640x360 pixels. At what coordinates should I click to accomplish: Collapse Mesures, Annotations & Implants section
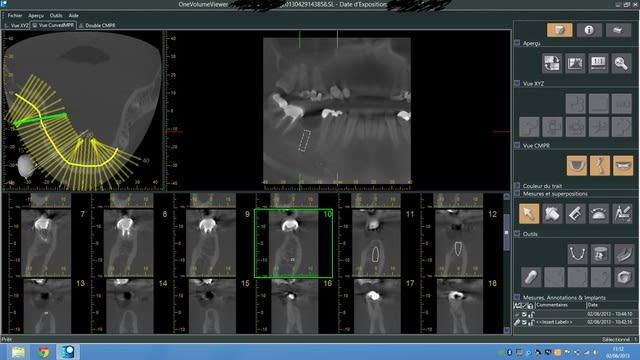pos(517,298)
